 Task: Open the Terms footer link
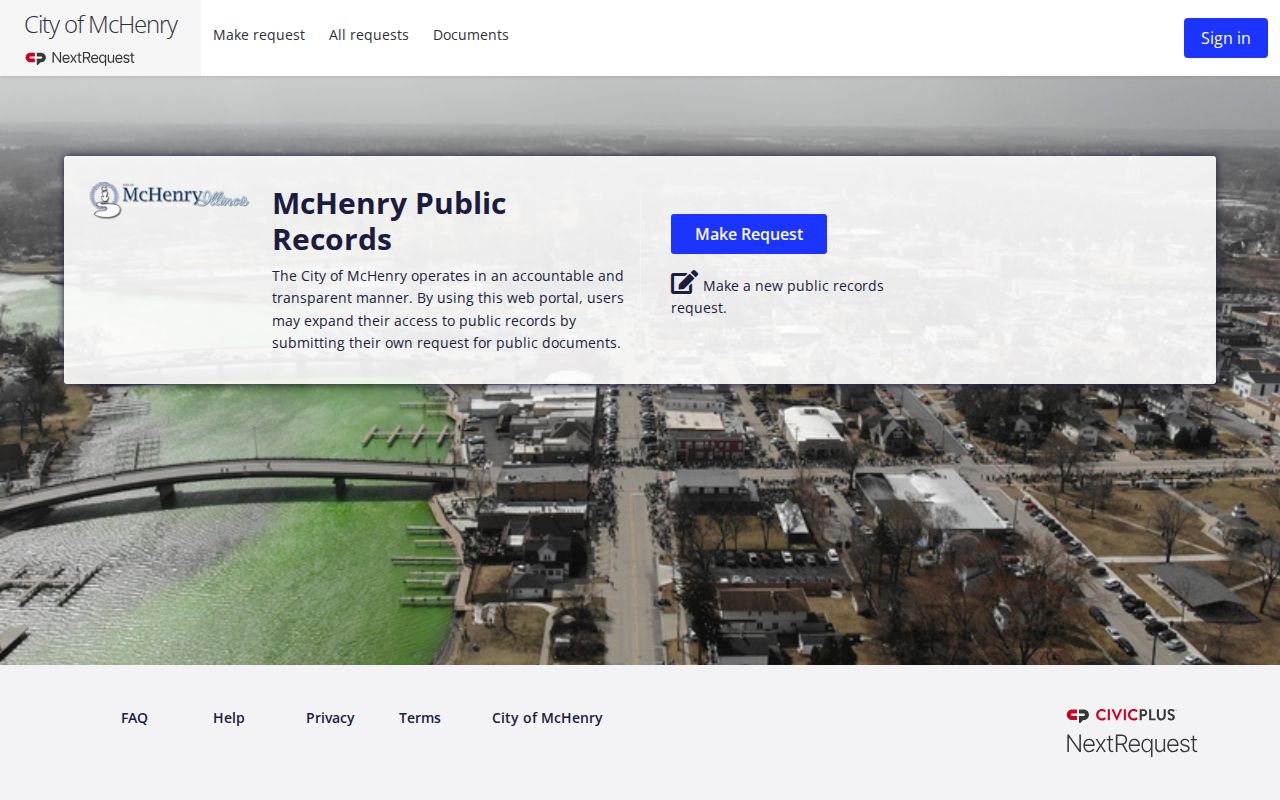point(420,718)
